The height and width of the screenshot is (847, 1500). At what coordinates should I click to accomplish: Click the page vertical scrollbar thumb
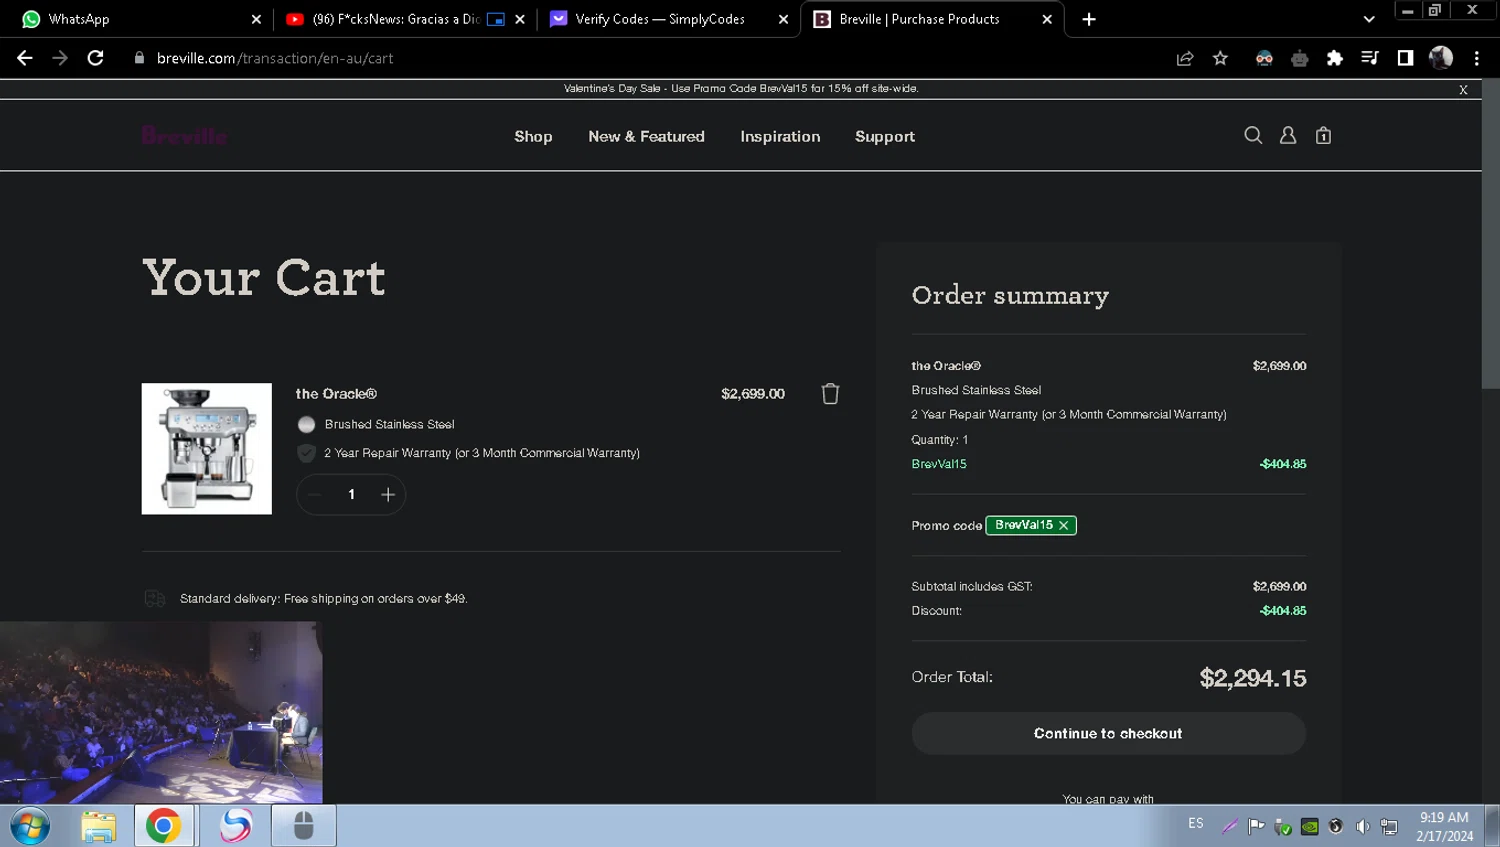(1491, 234)
